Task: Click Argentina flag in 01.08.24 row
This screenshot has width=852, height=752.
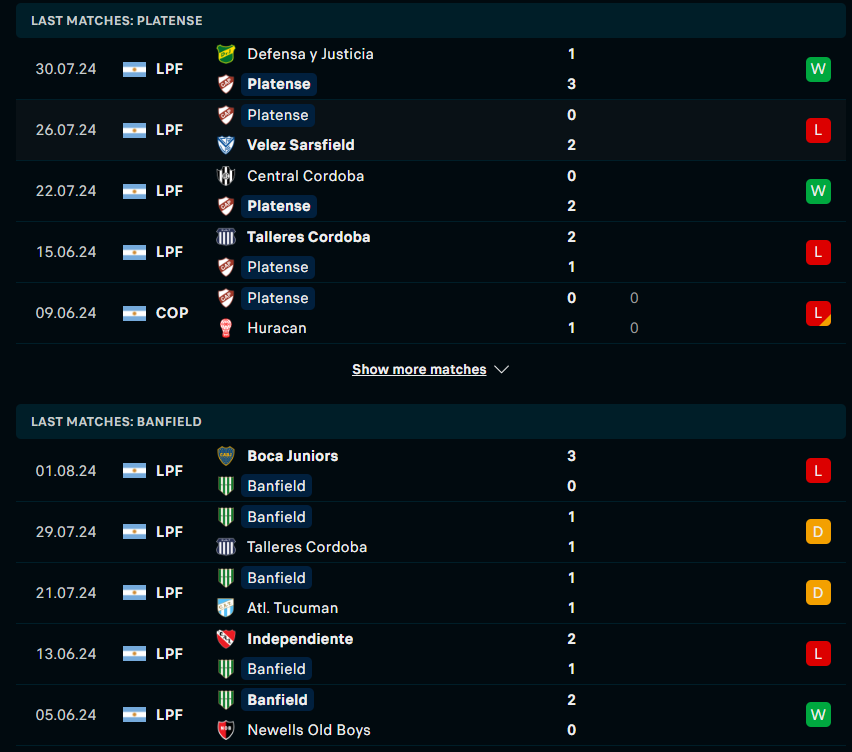Action: [134, 471]
